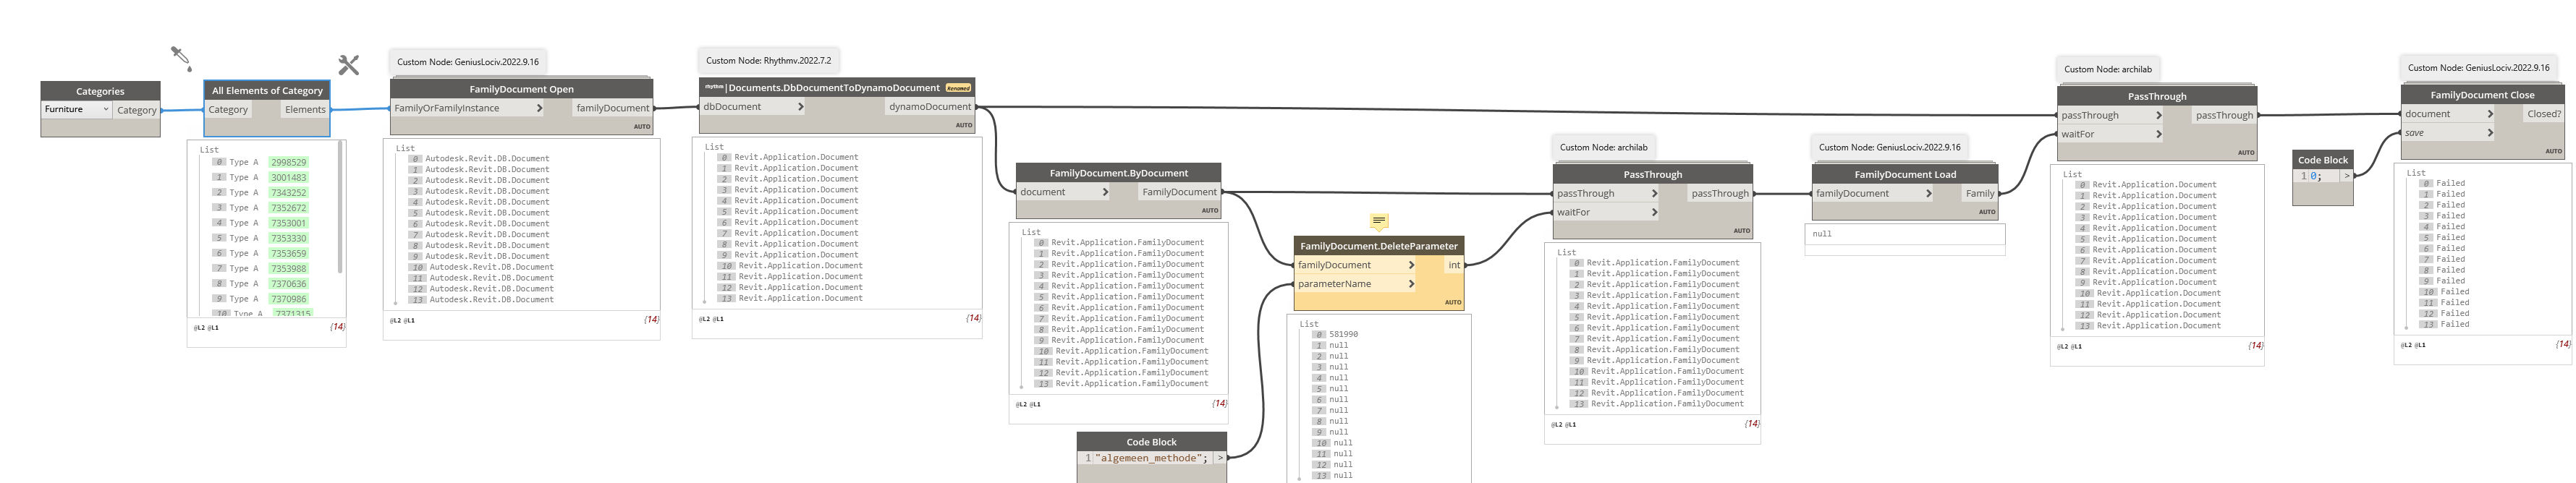Click the Category output port on Categories node
Screen dimensions: 2576x483
136,110
